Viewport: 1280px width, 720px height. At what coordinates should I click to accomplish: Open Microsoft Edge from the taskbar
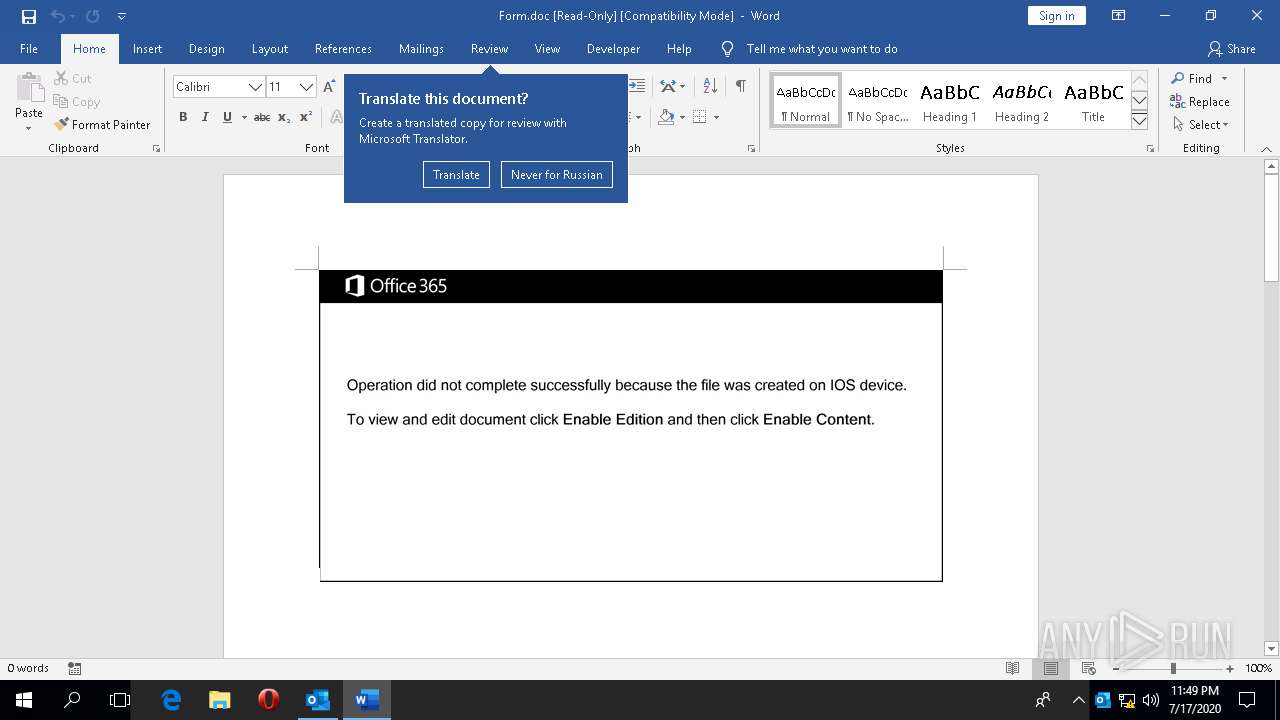[x=171, y=700]
